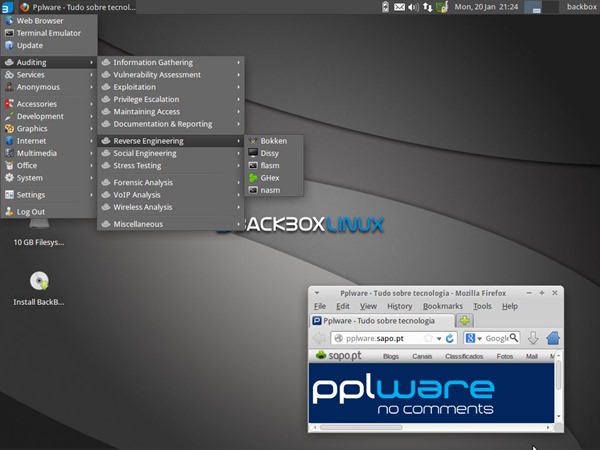Click the Canais link on sapo bar
The height and width of the screenshot is (450, 600).
[x=422, y=356]
